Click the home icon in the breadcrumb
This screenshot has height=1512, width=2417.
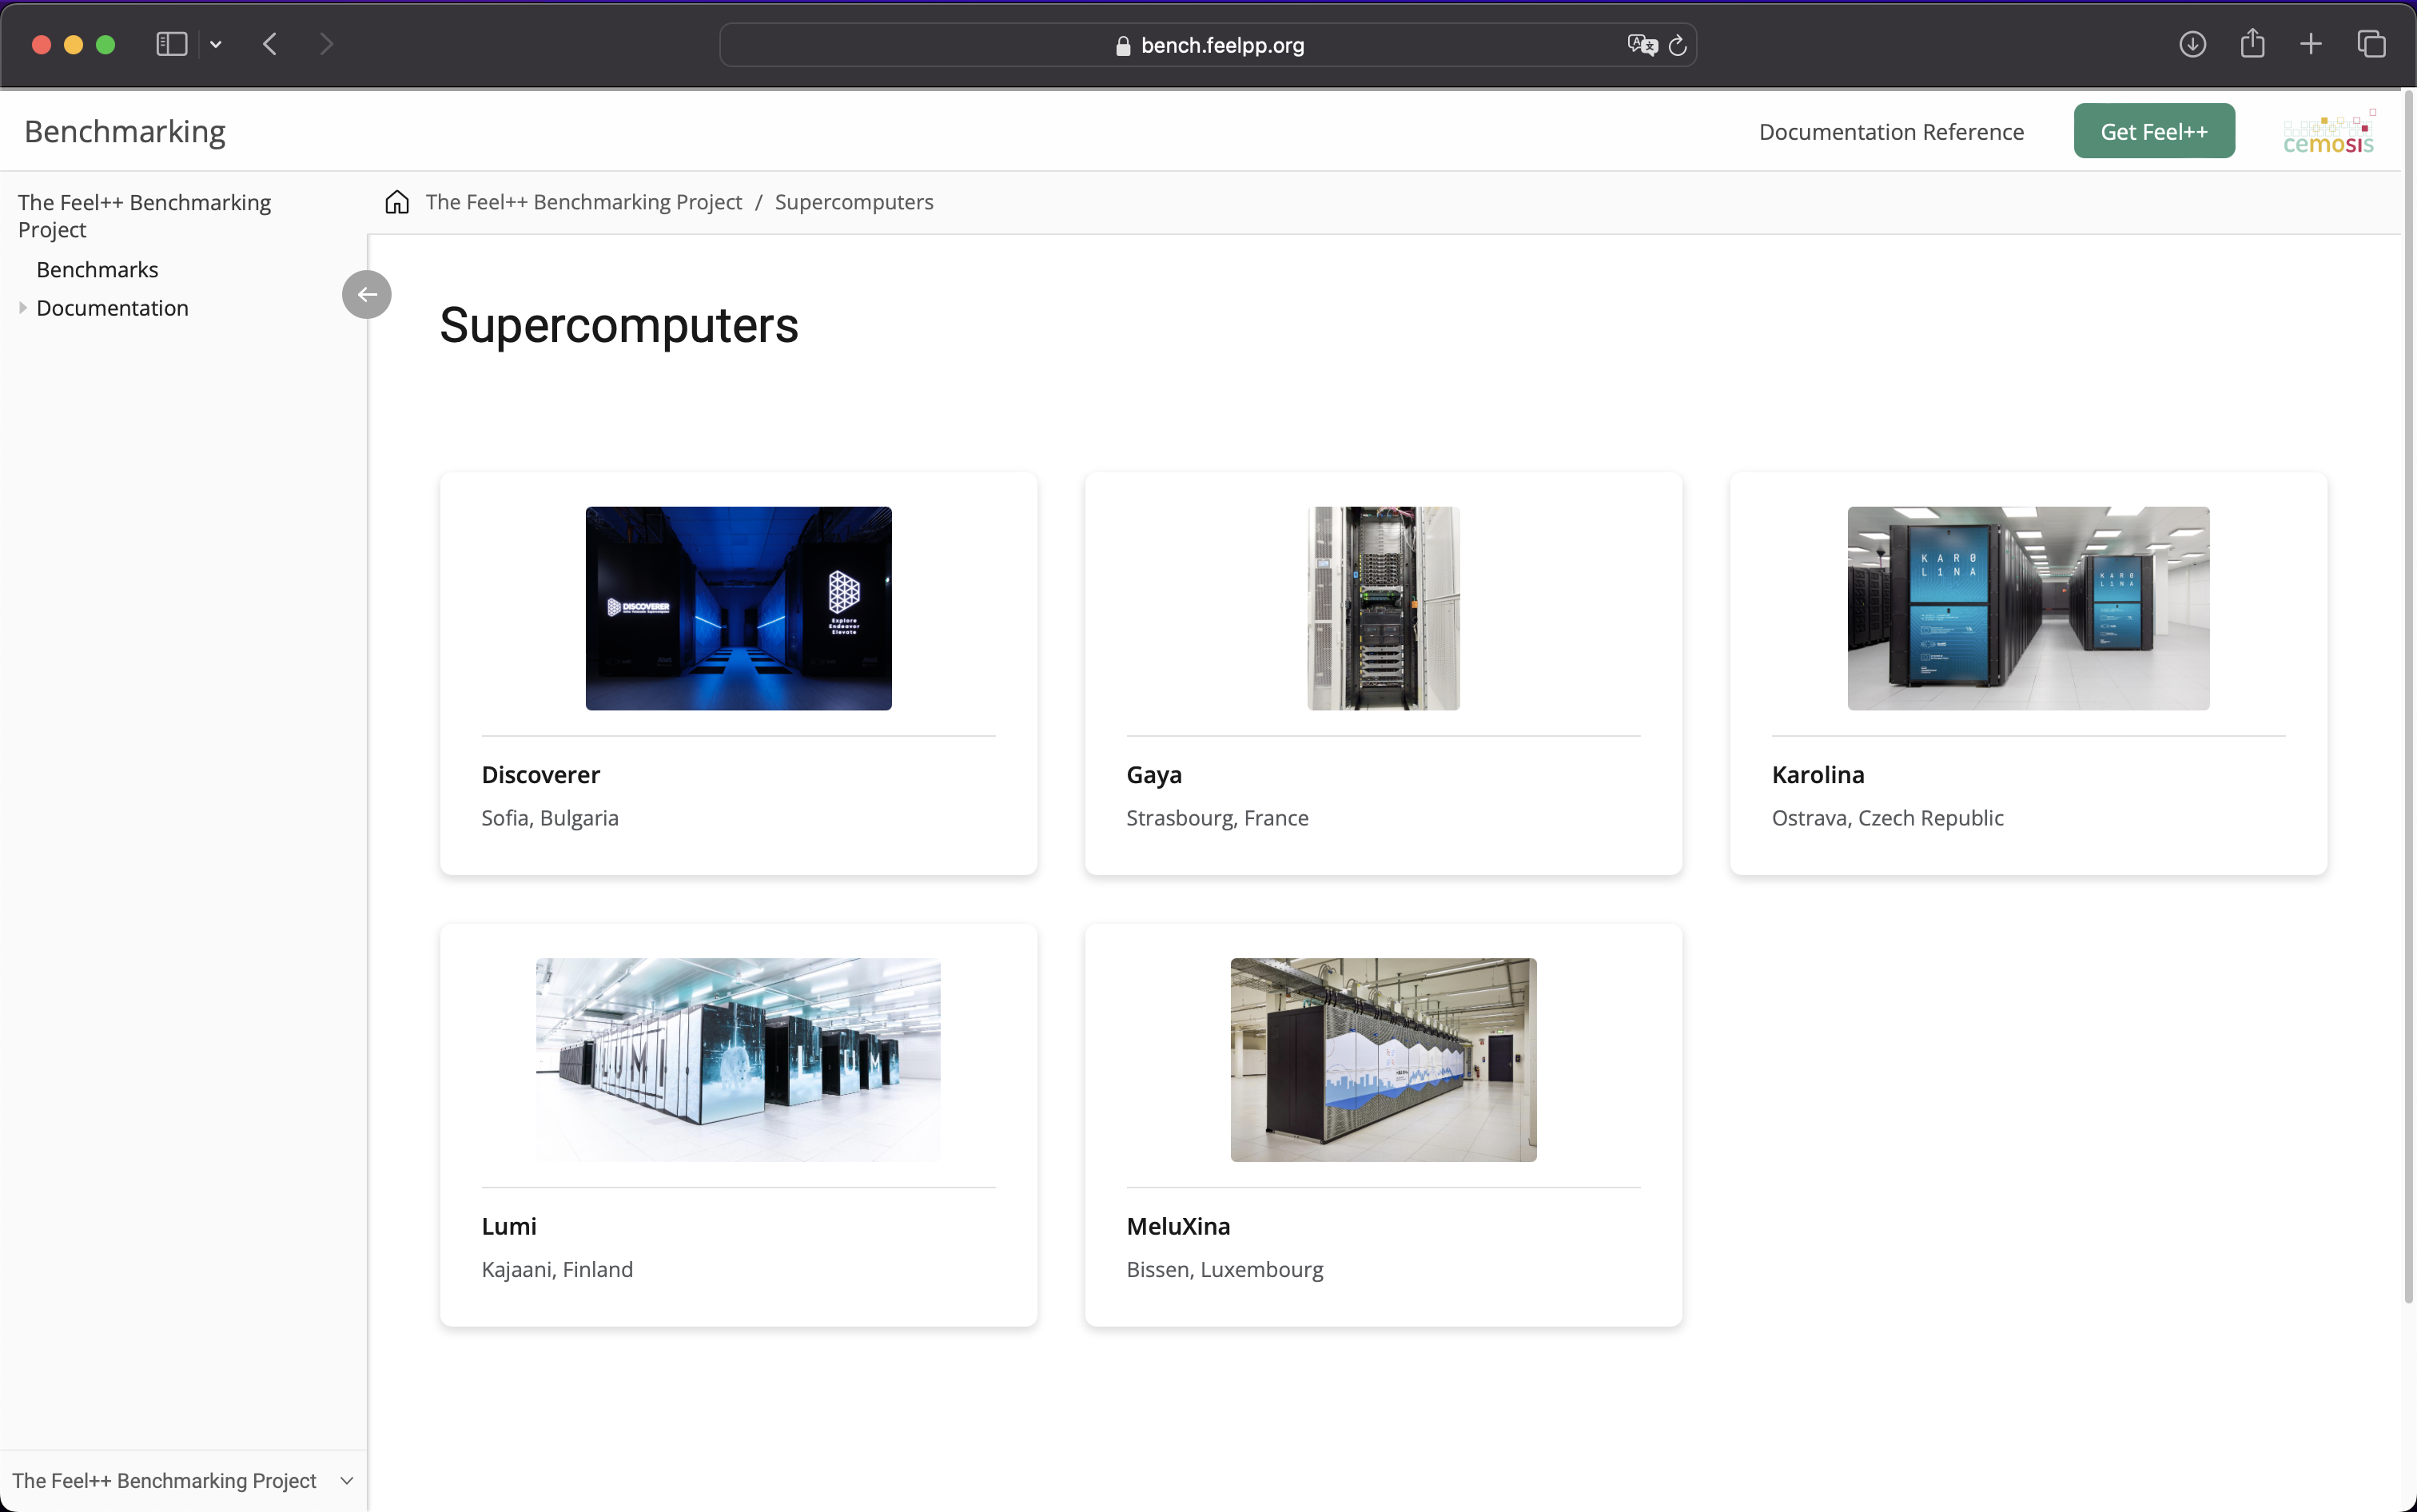(396, 202)
